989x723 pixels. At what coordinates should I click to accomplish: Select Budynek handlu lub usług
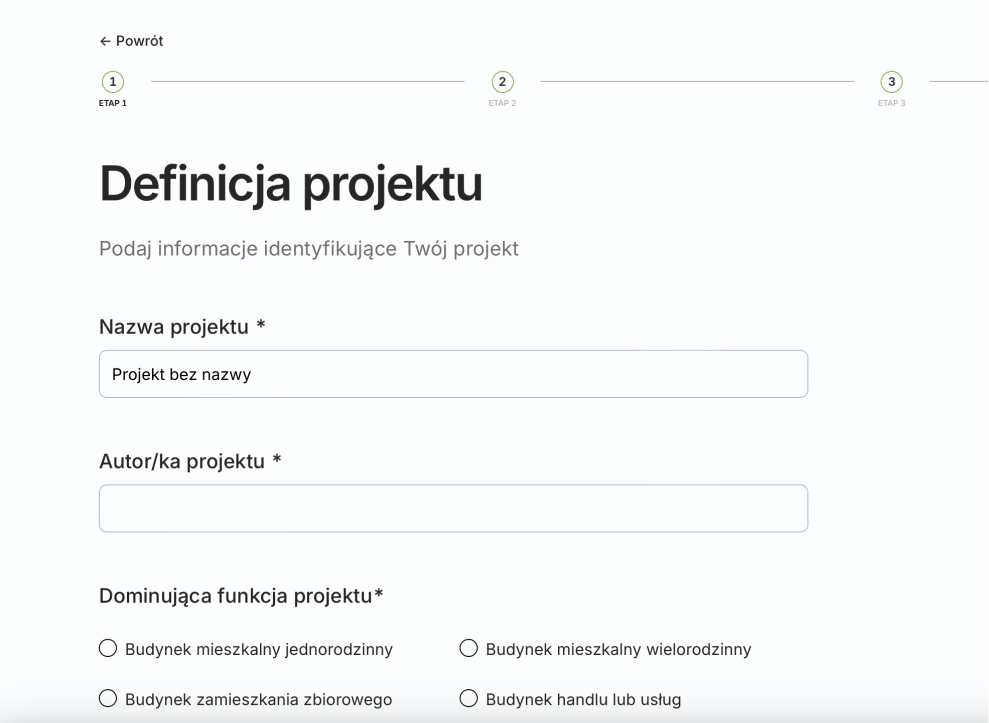click(x=468, y=699)
